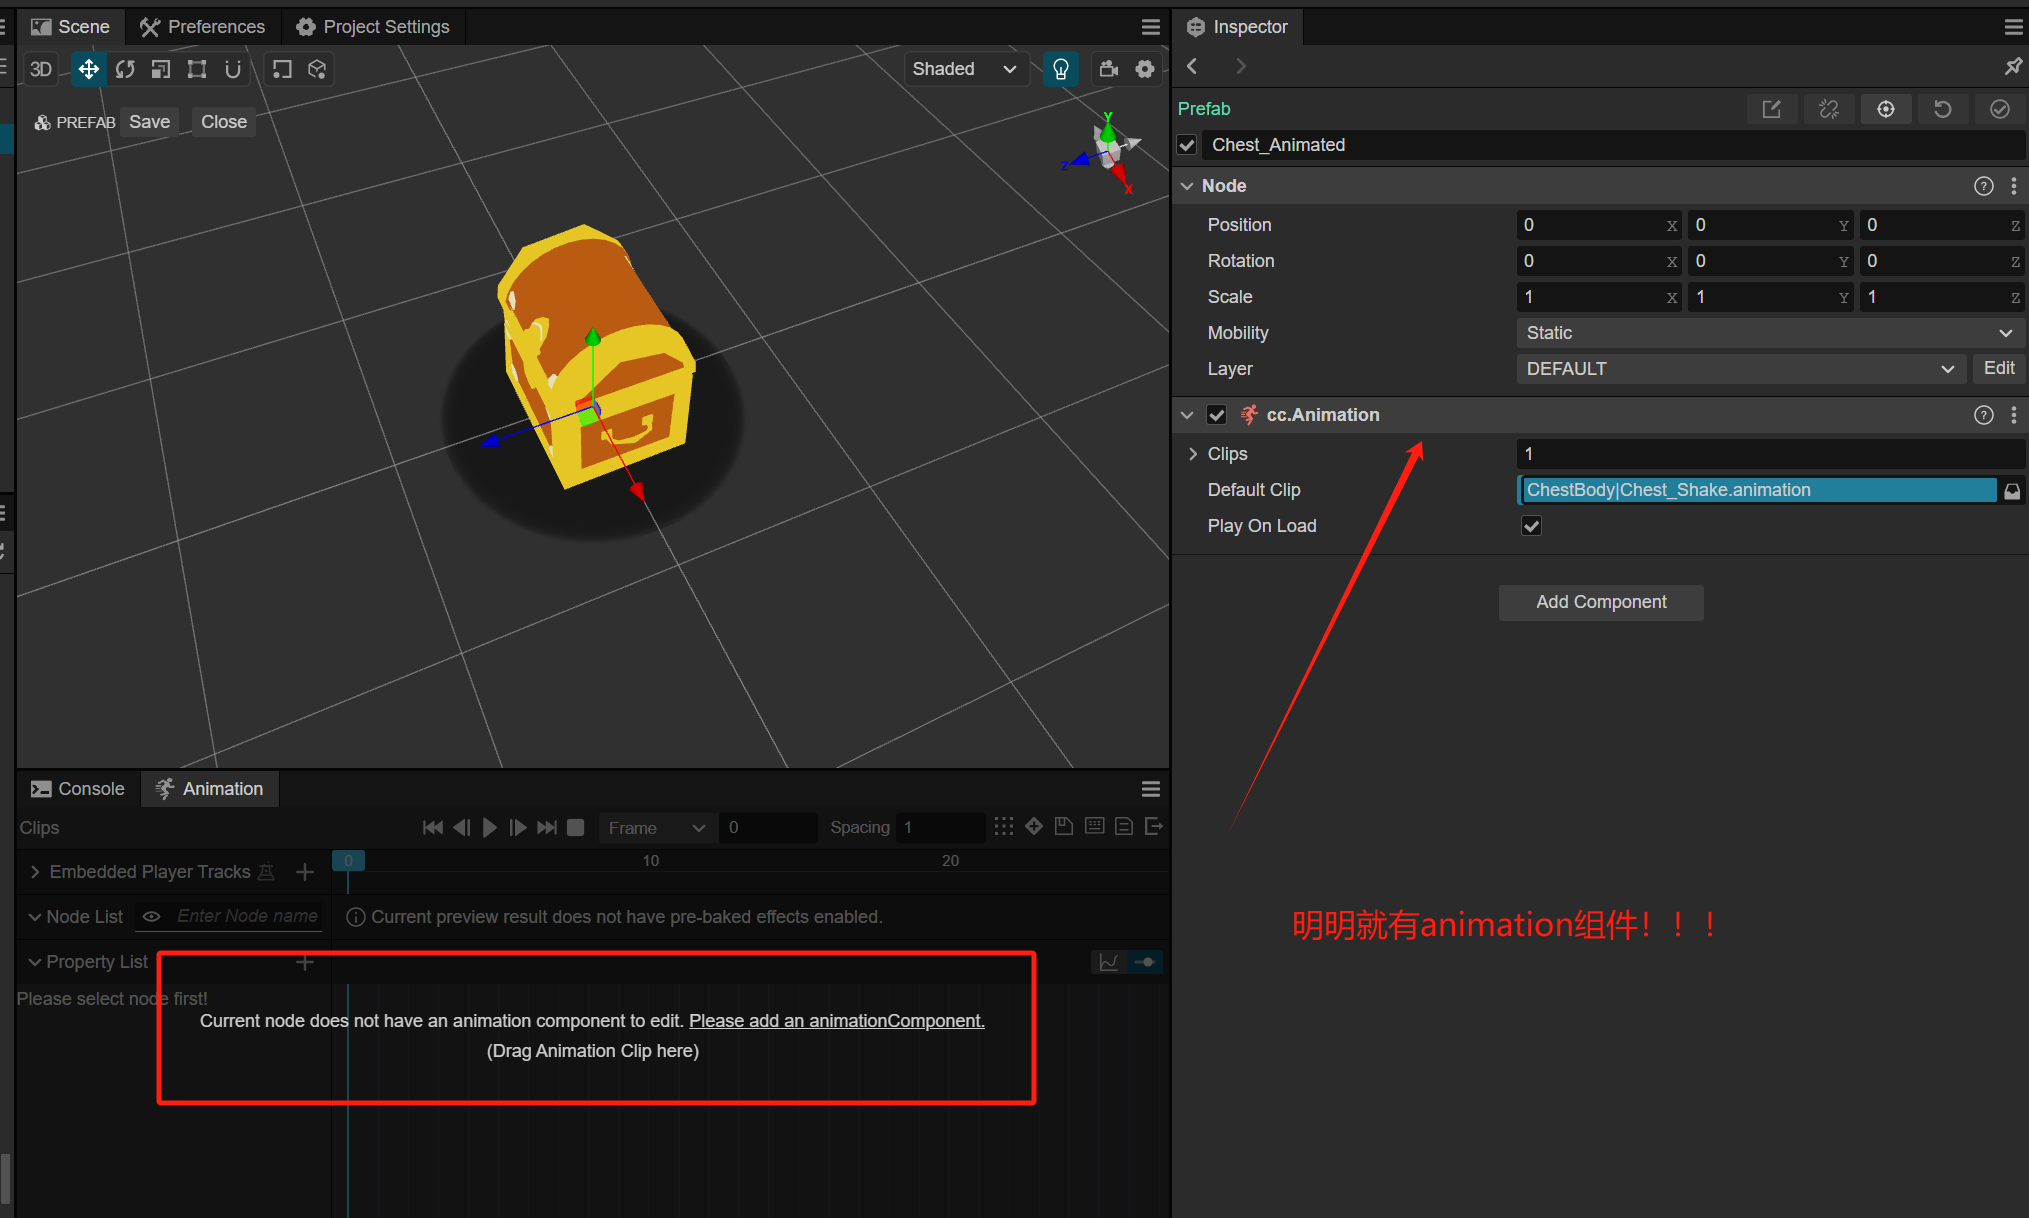
Task: Open the Mobility Static dropdown
Action: (1770, 333)
